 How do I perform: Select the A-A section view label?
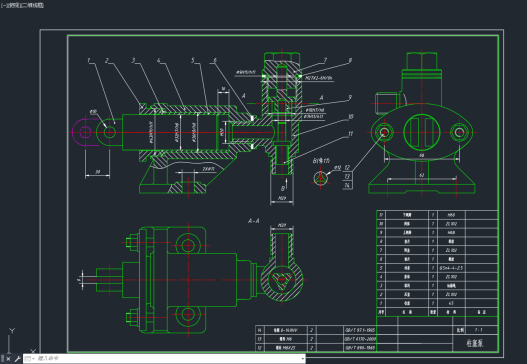(x=253, y=221)
